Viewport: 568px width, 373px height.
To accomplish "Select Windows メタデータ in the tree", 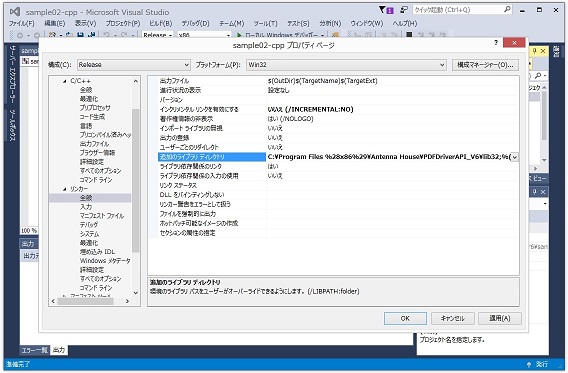I will [x=105, y=261].
